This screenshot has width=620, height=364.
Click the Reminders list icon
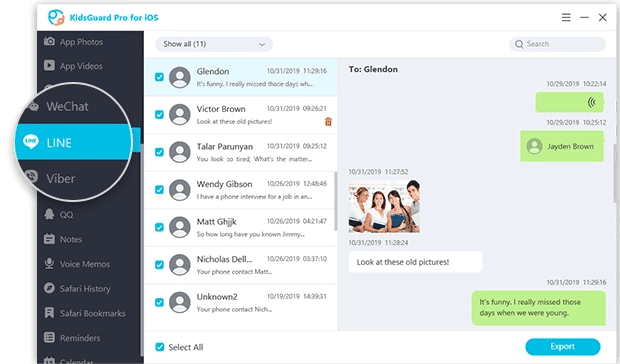pos(49,338)
